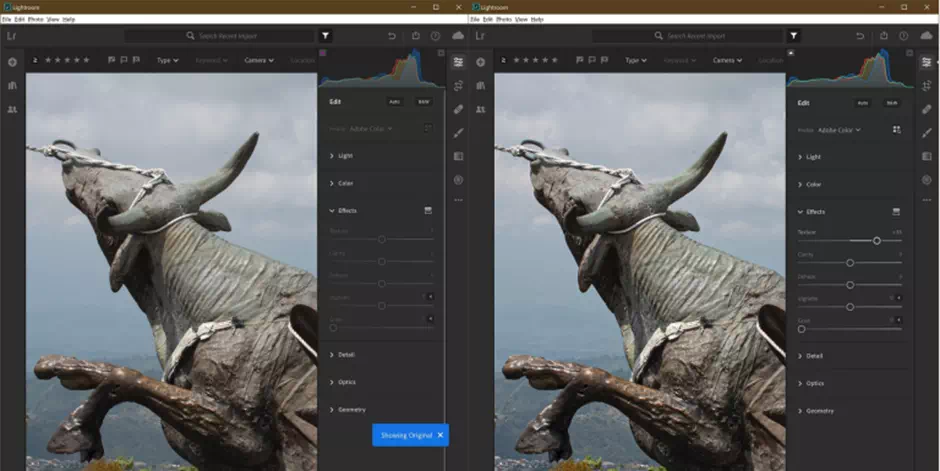Toggle shadow clipping indicator in left window histogram
The width and height of the screenshot is (940, 471).
pos(323,53)
